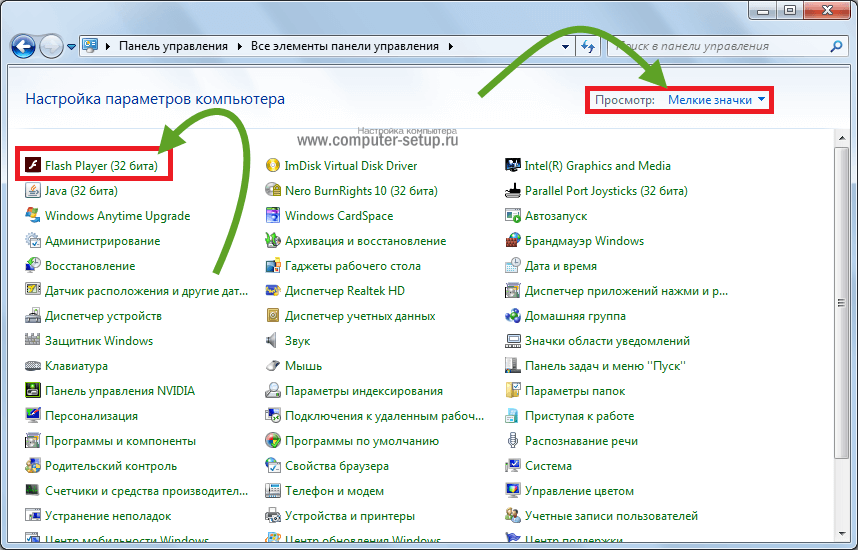Expand the Все элементы панели управления arrow
This screenshot has height=550, width=858.
(x=450, y=46)
